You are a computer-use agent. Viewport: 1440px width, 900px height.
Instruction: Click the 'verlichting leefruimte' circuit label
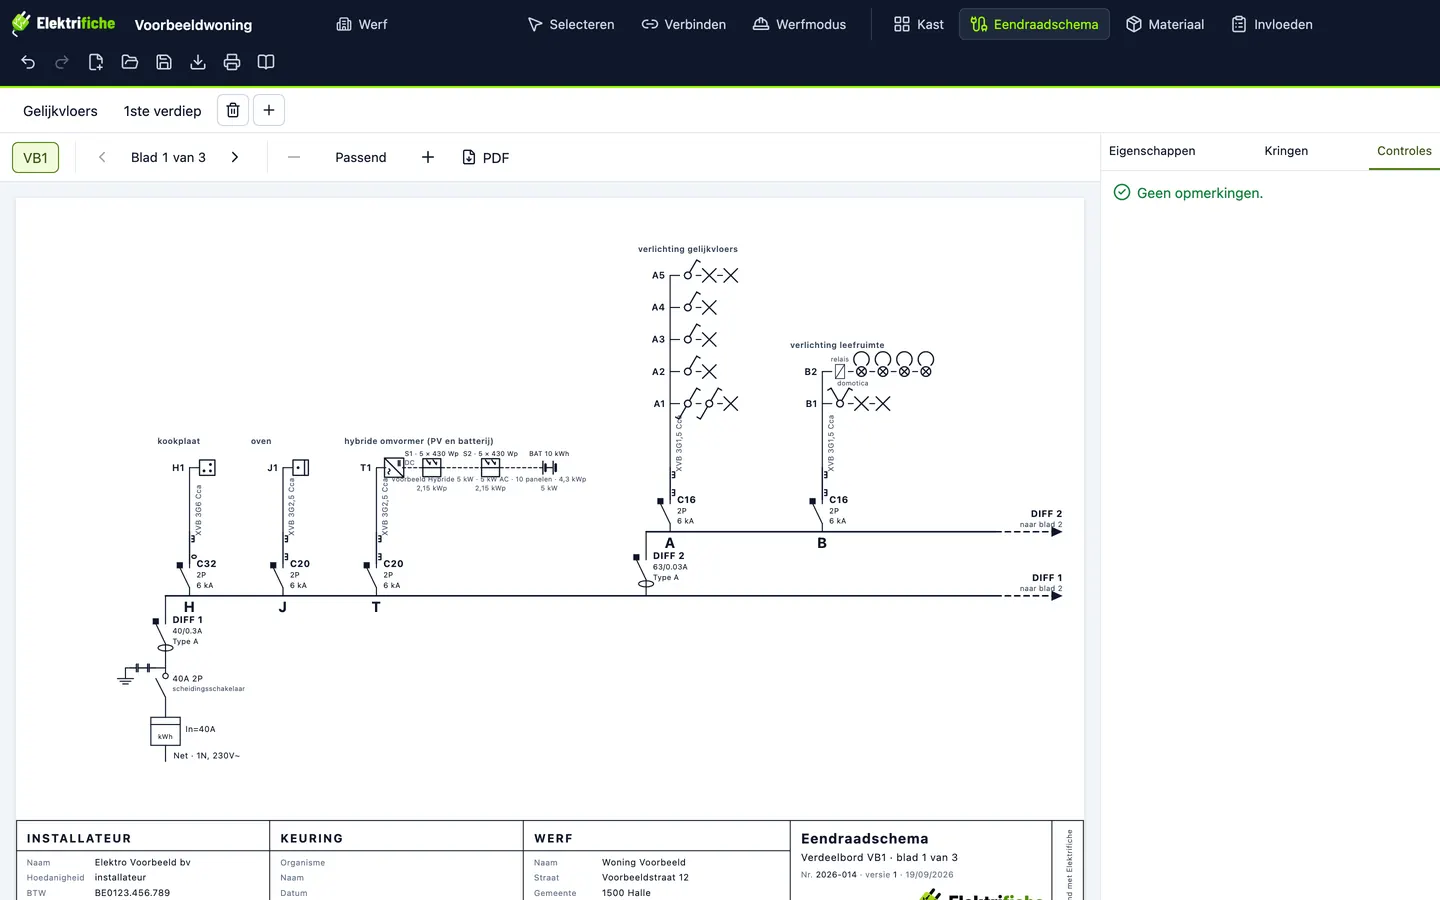(837, 345)
